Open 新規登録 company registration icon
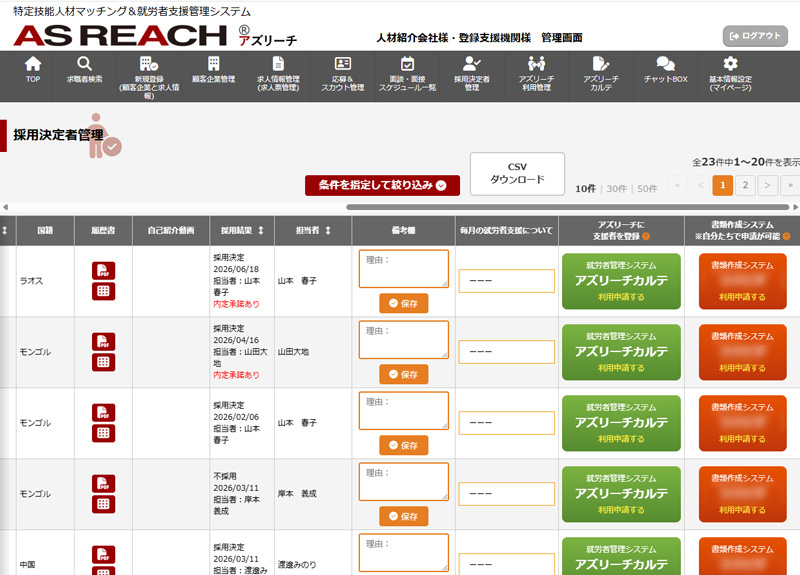Viewport: 800px width, 575px height. pos(148,64)
